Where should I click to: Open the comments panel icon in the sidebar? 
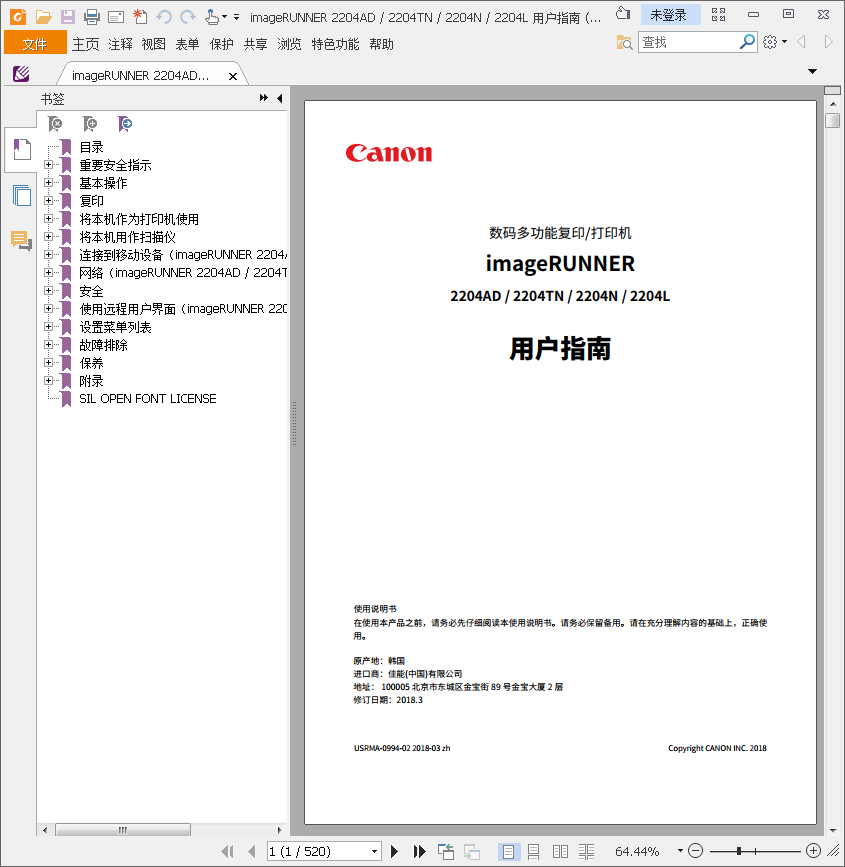tap(22, 241)
